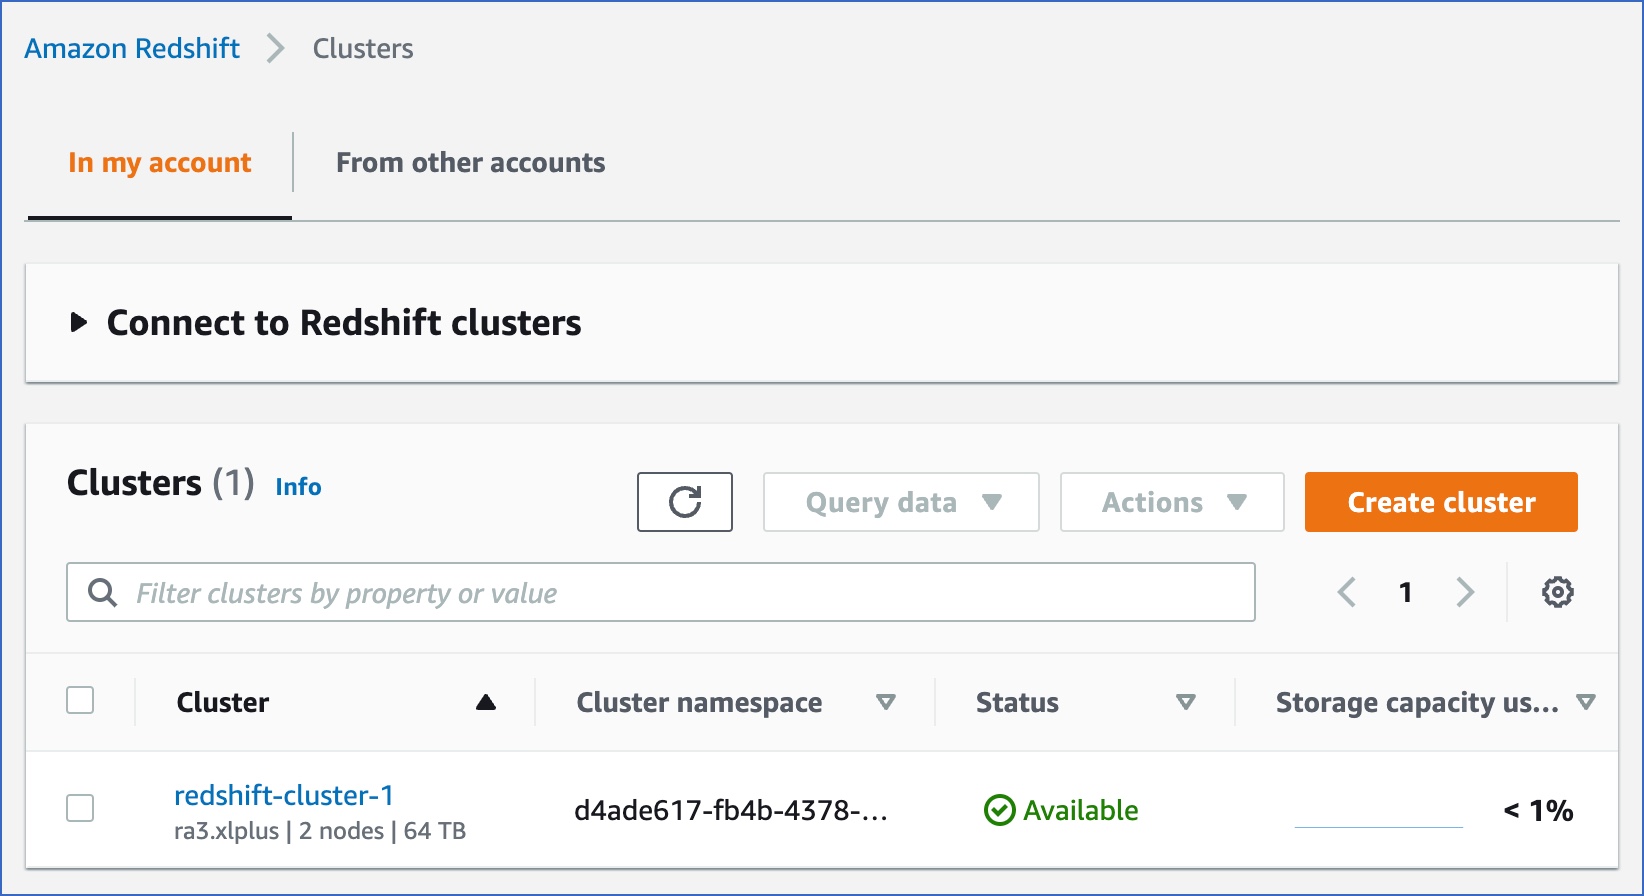The image size is (1644, 896).
Task: Click the Cluster column header label
Action: coord(223,702)
